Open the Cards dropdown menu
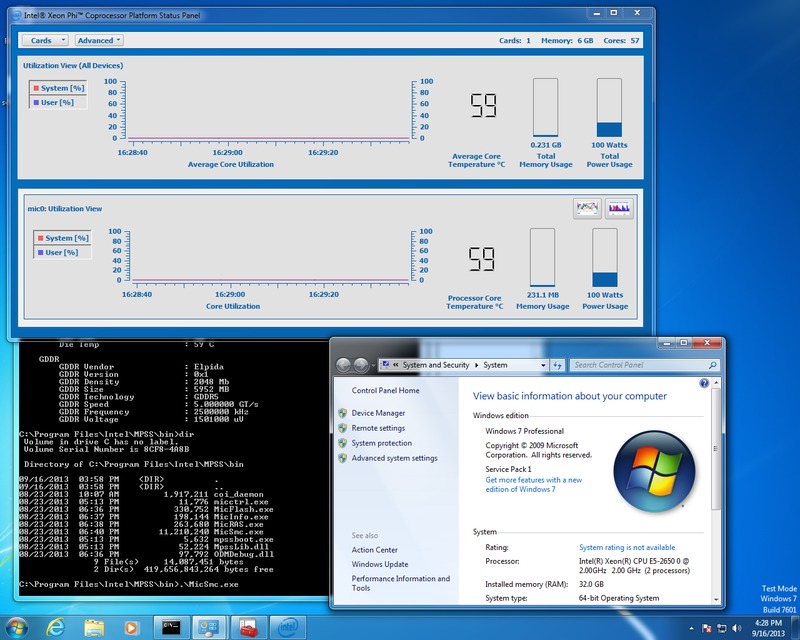800x640 pixels. 44,40
